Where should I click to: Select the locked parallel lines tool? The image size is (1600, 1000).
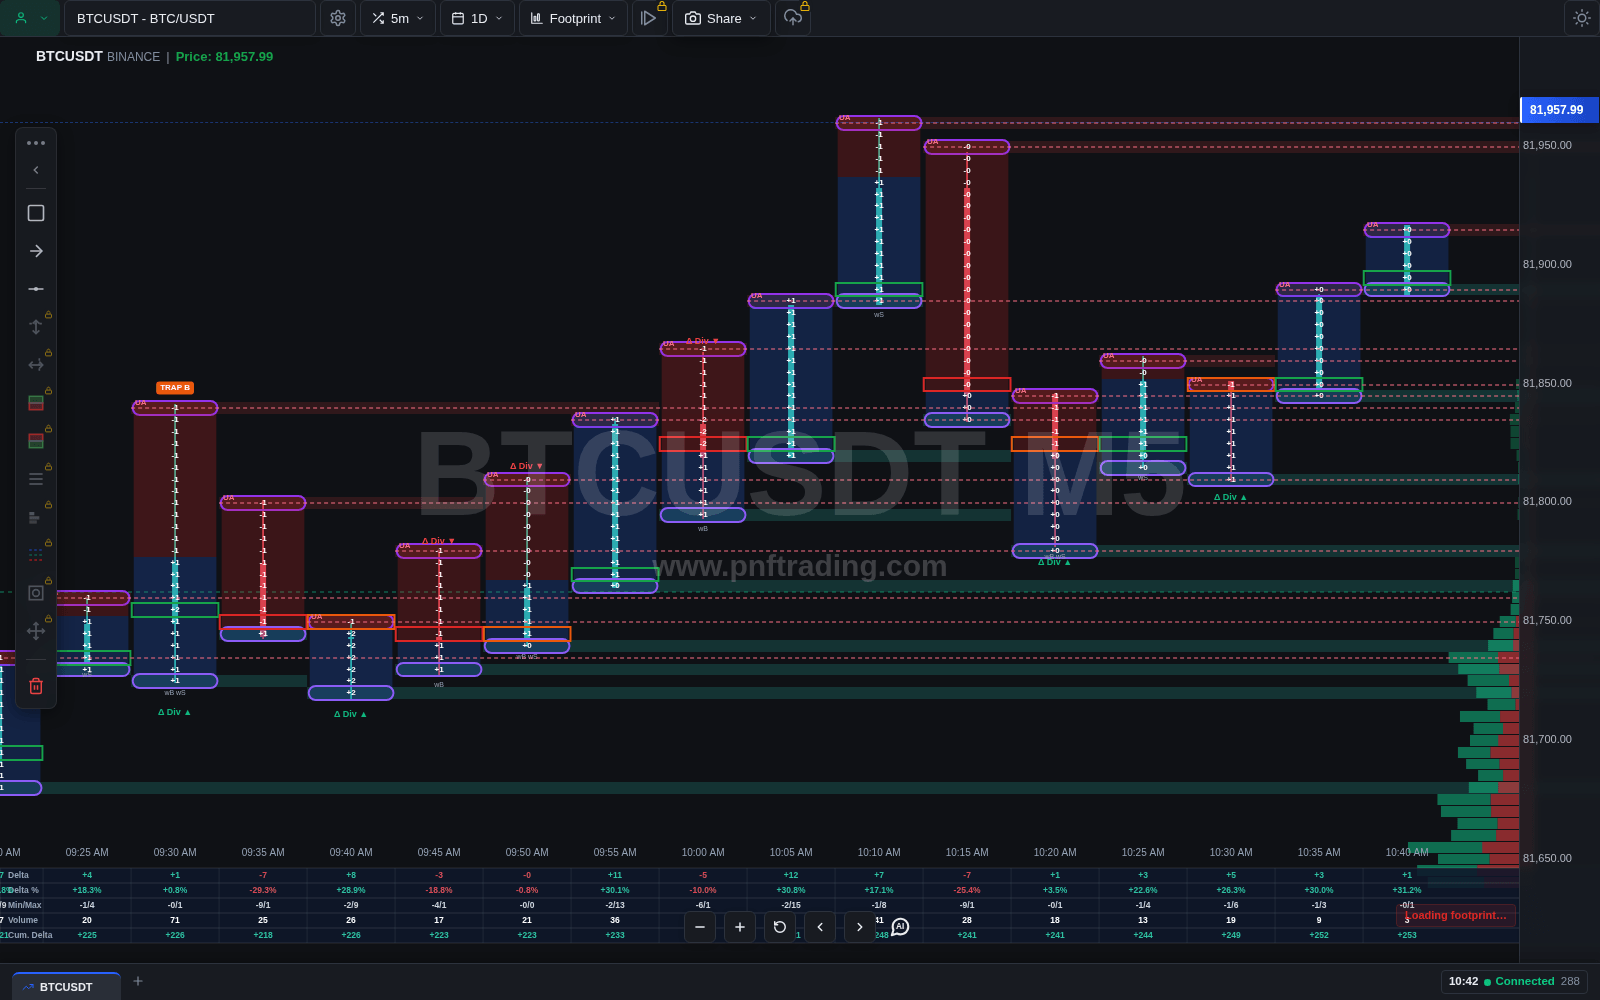pos(36,479)
